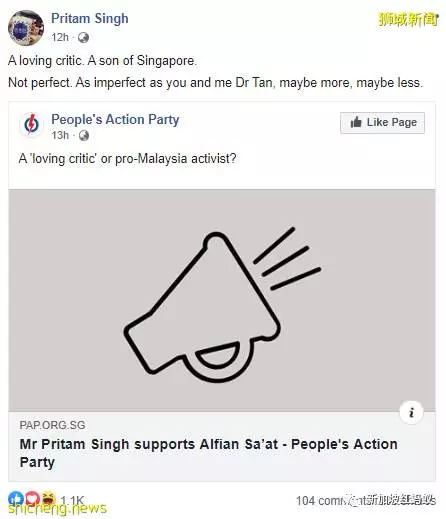Click the globe privacy icon beside 12h
Screen dimensions: 446x519
pyautogui.click(x=83, y=38)
